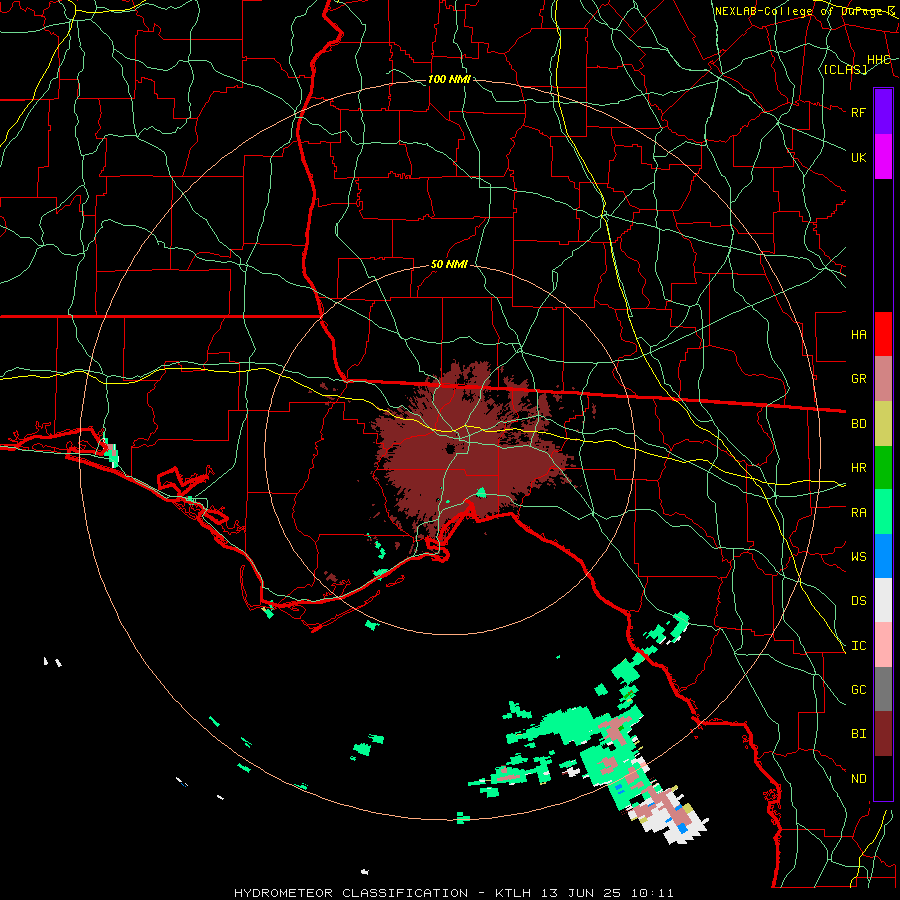The height and width of the screenshot is (900, 900).
Task: Click the BD yellow legend swatch
Action: click(x=883, y=423)
